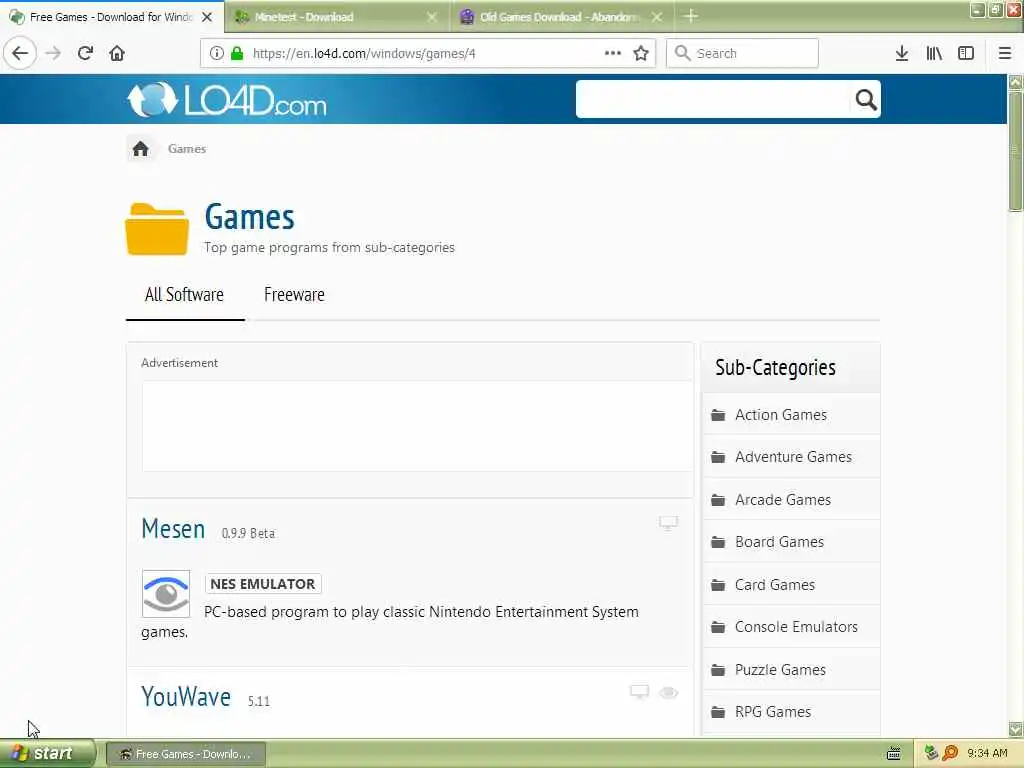Image resolution: width=1024 pixels, height=768 pixels.
Task: Click the magnifier tray icon
Action: [950, 753]
